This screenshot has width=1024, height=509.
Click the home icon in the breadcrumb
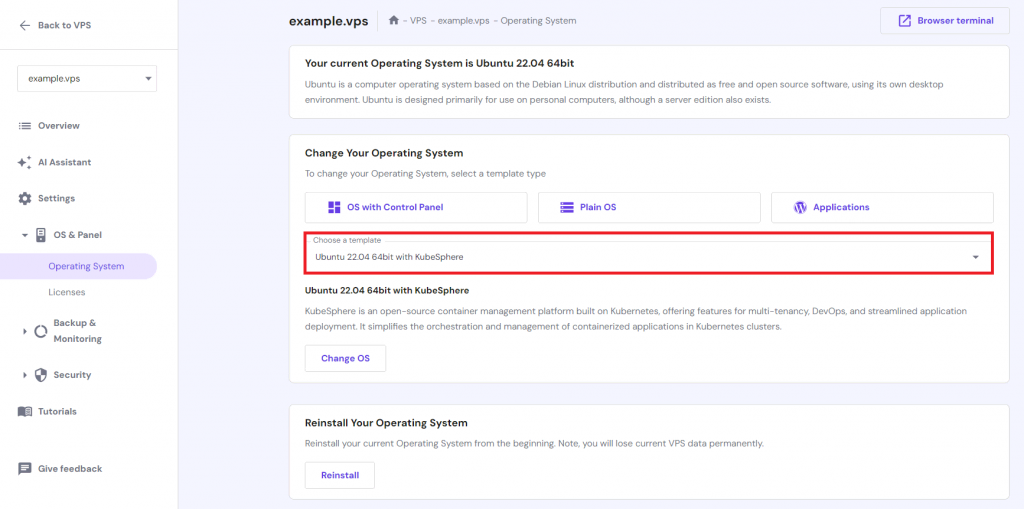click(x=393, y=20)
